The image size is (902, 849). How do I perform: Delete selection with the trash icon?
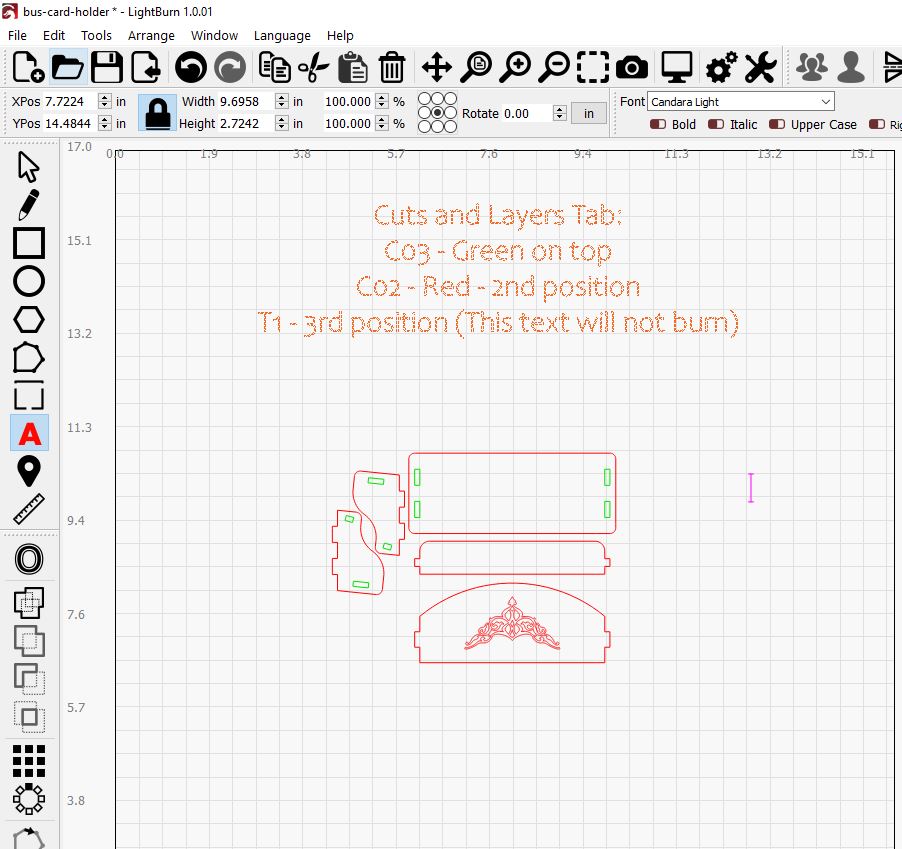(392, 67)
